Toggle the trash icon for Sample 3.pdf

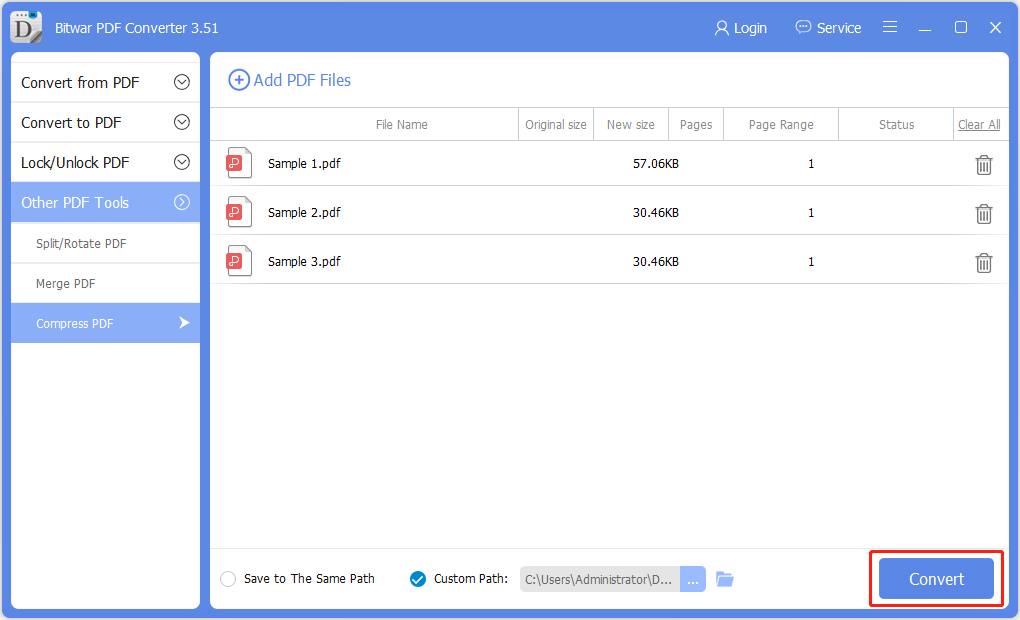[x=984, y=262]
